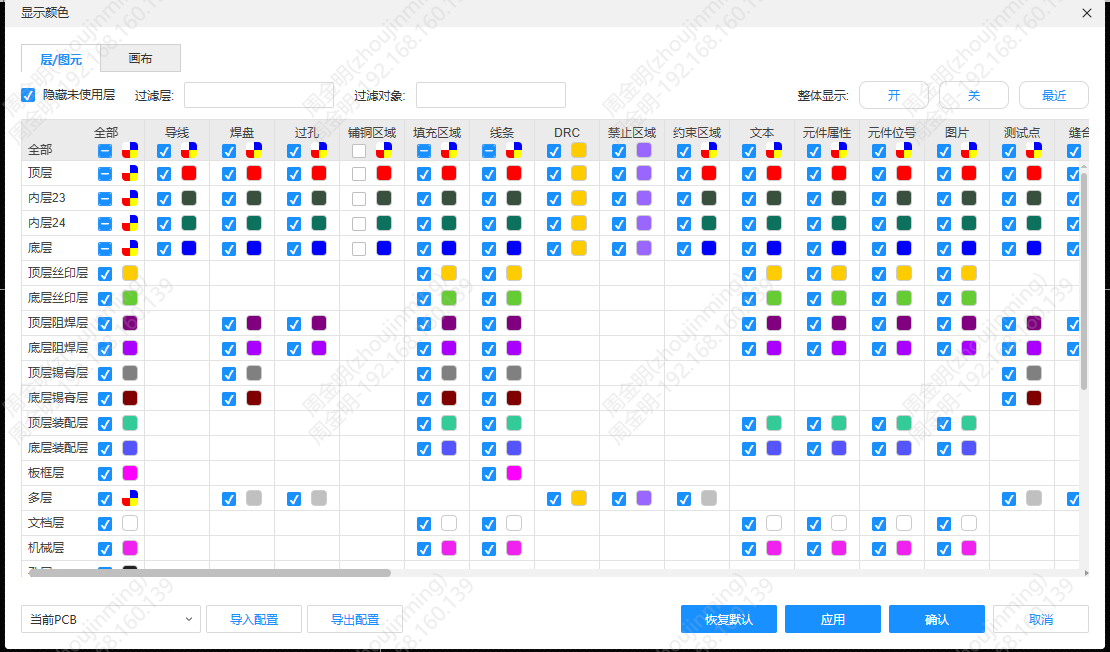The height and width of the screenshot is (652, 1110).
Task: Open multicolor swatch for 顶层 row 全部 column
Action: click(130, 173)
